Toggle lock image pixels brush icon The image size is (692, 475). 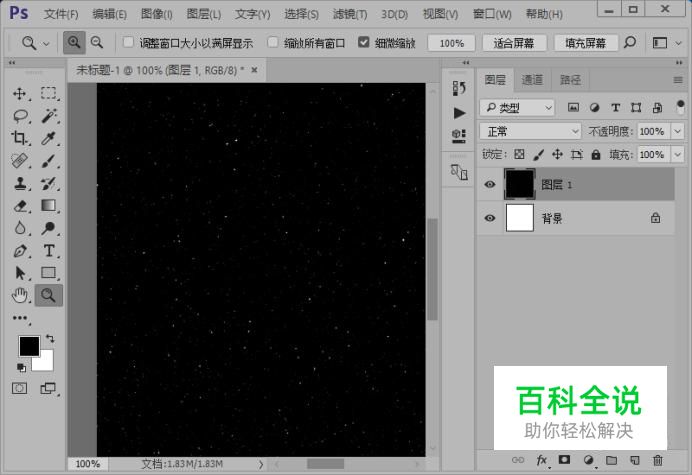pyautogui.click(x=538, y=155)
